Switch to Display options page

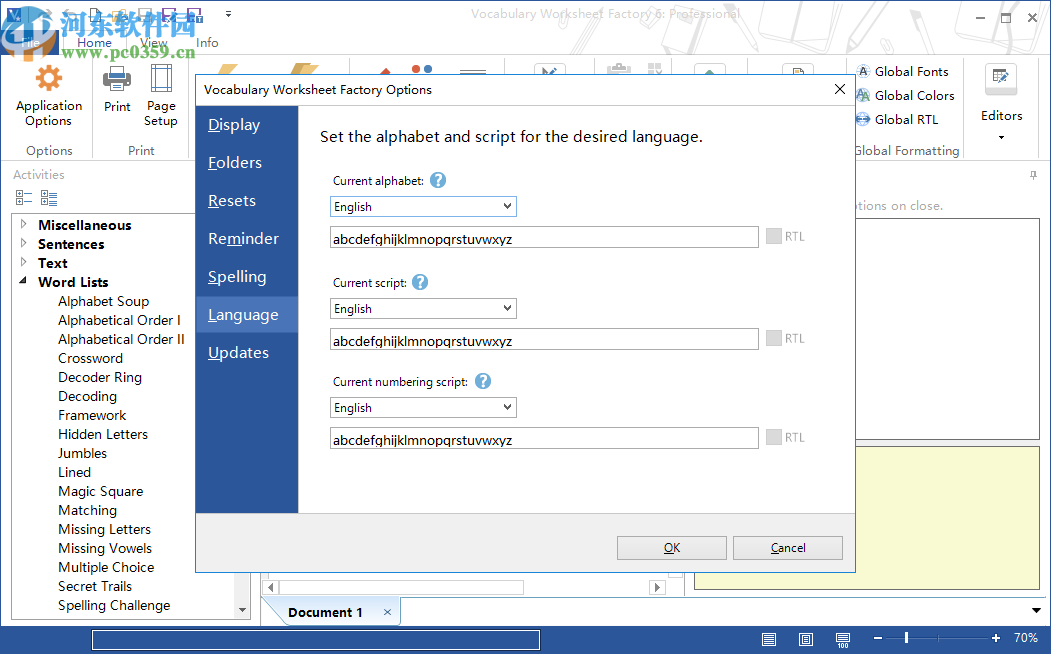pyautogui.click(x=247, y=125)
